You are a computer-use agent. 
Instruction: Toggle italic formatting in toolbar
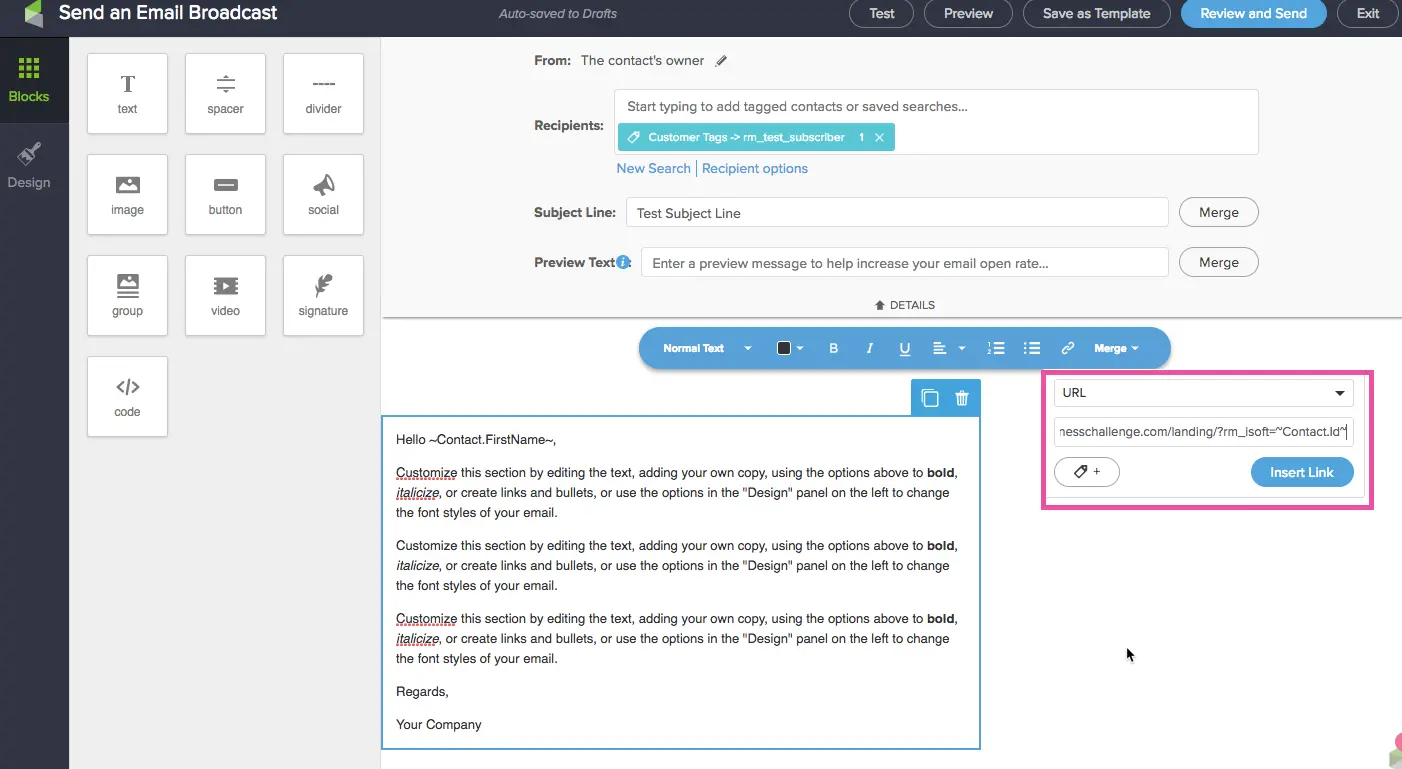pyautogui.click(x=869, y=348)
